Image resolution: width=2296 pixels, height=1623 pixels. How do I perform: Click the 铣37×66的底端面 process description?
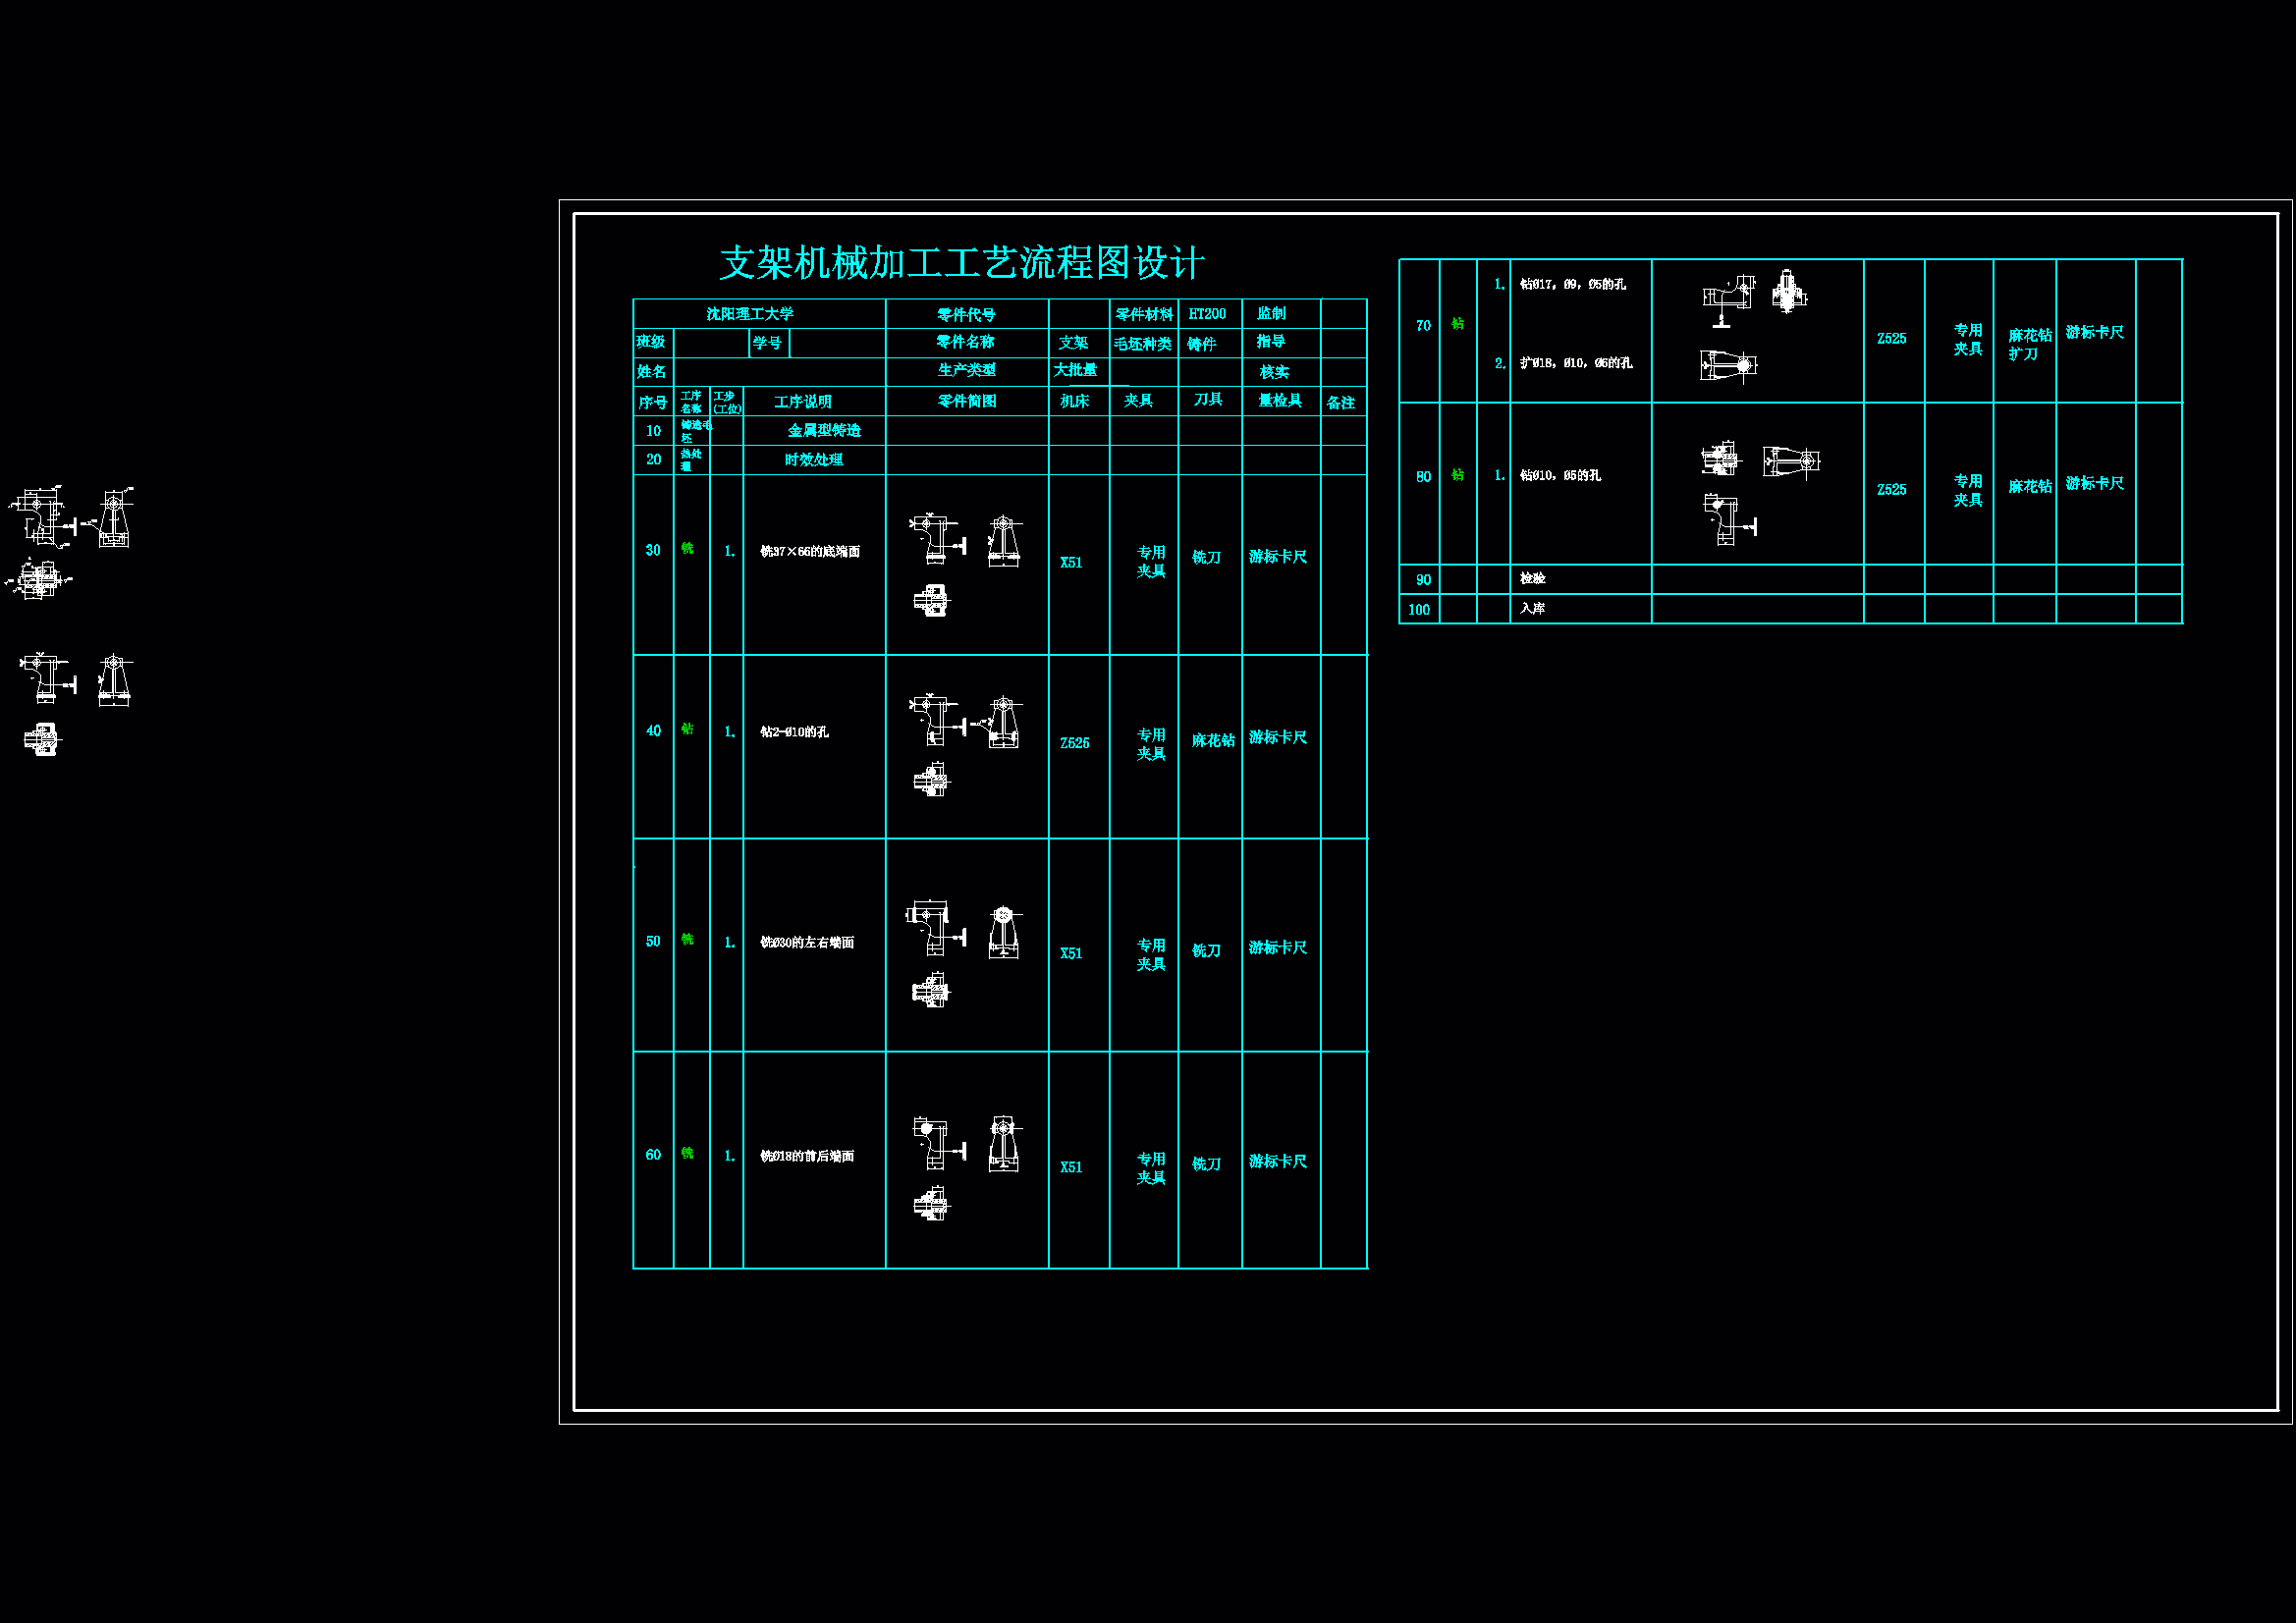810,552
